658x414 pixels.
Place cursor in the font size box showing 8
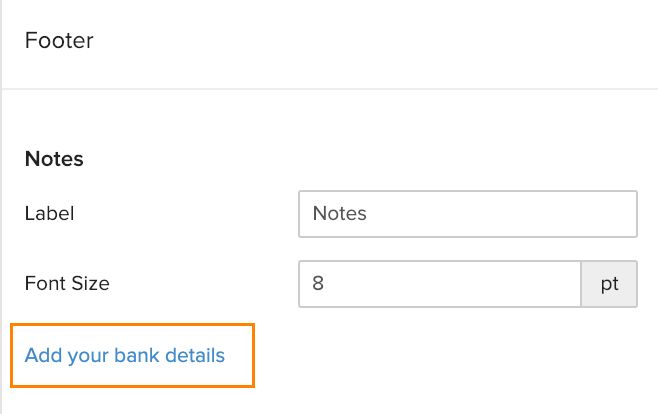439,283
